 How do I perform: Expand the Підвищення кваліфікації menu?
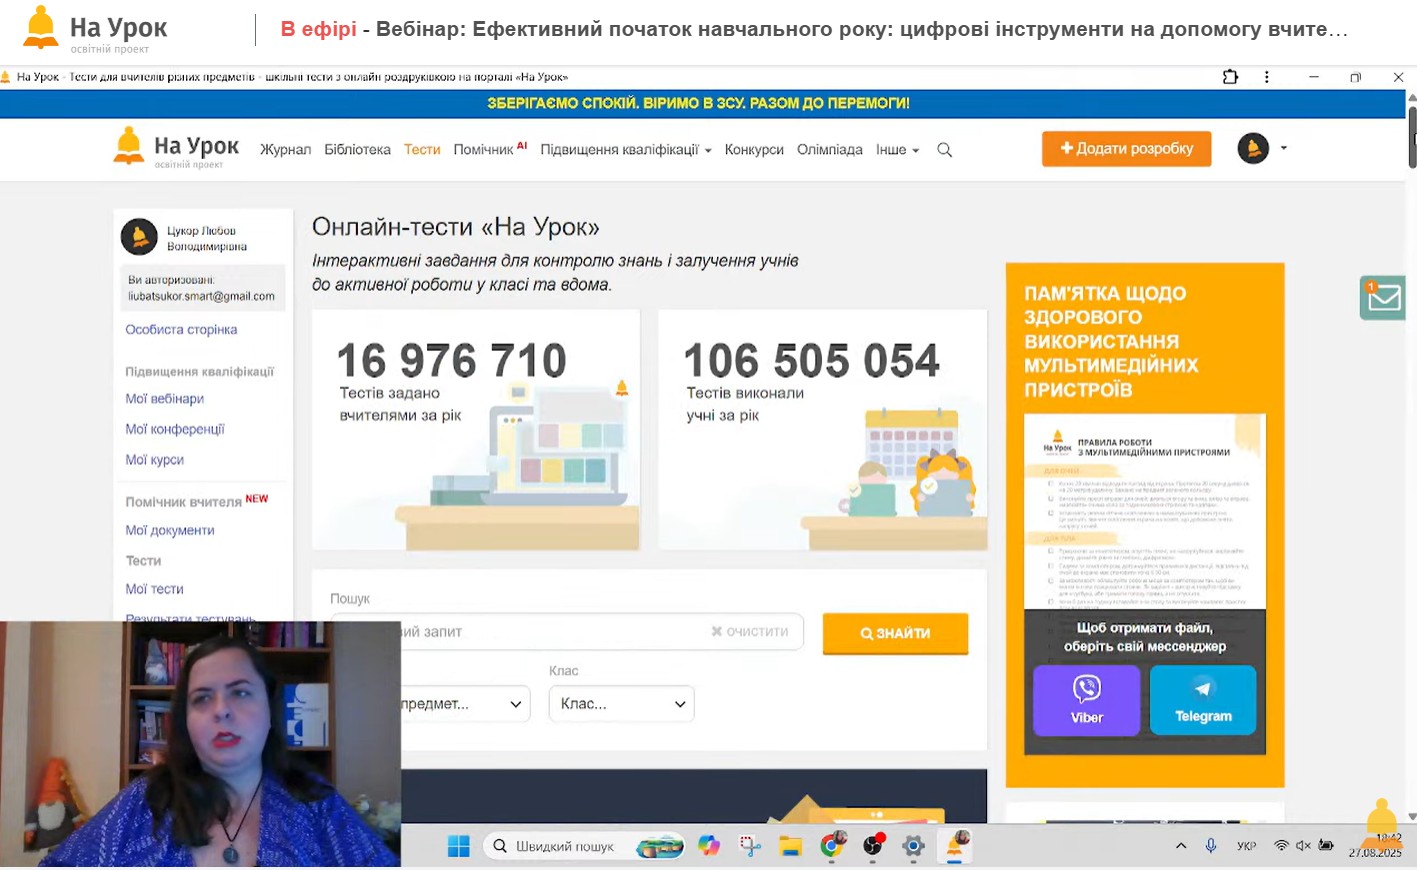pos(625,150)
